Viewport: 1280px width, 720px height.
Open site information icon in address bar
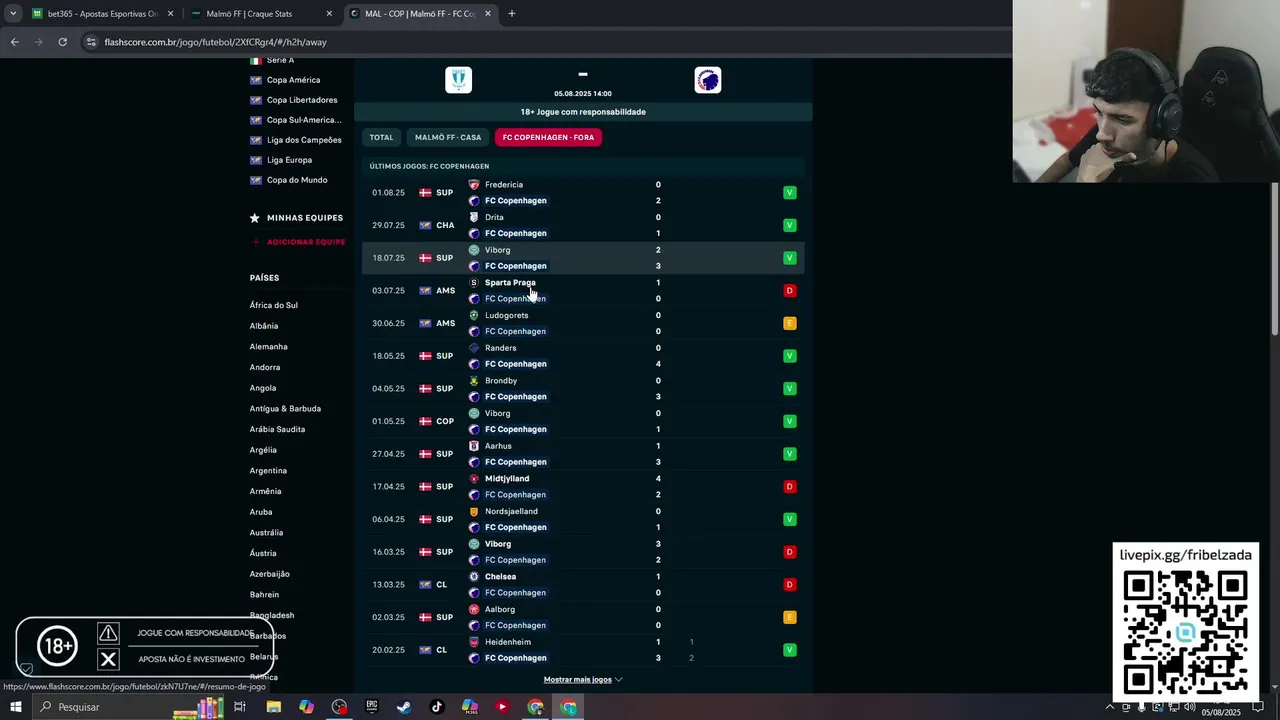pyautogui.click(x=91, y=42)
